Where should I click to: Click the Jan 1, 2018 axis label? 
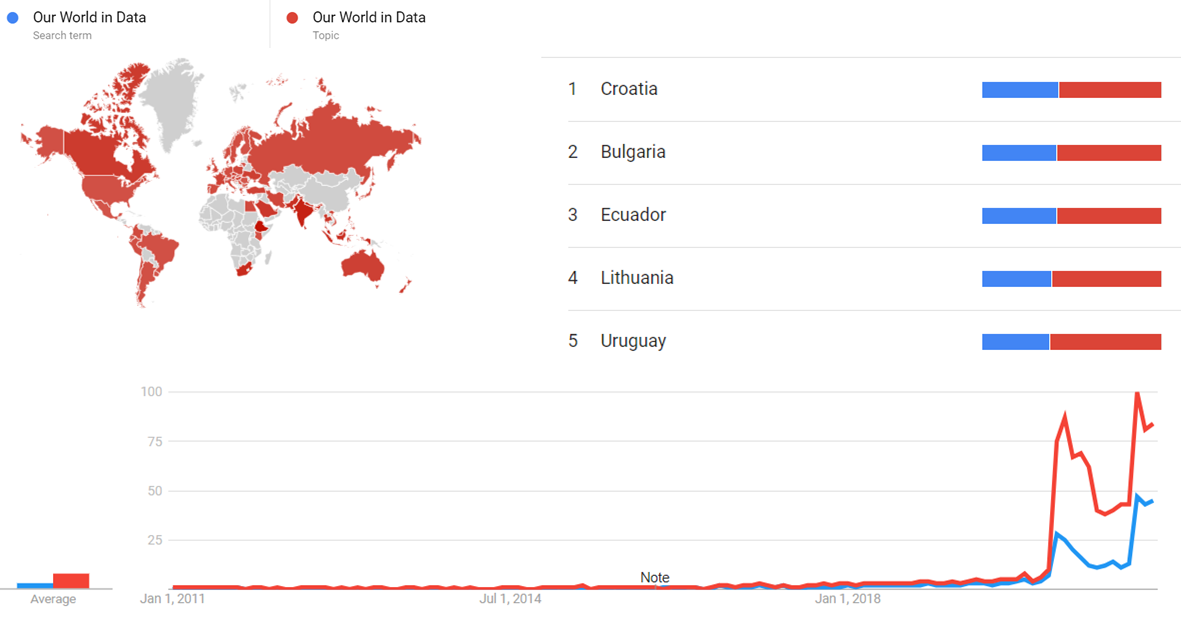(x=846, y=600)
